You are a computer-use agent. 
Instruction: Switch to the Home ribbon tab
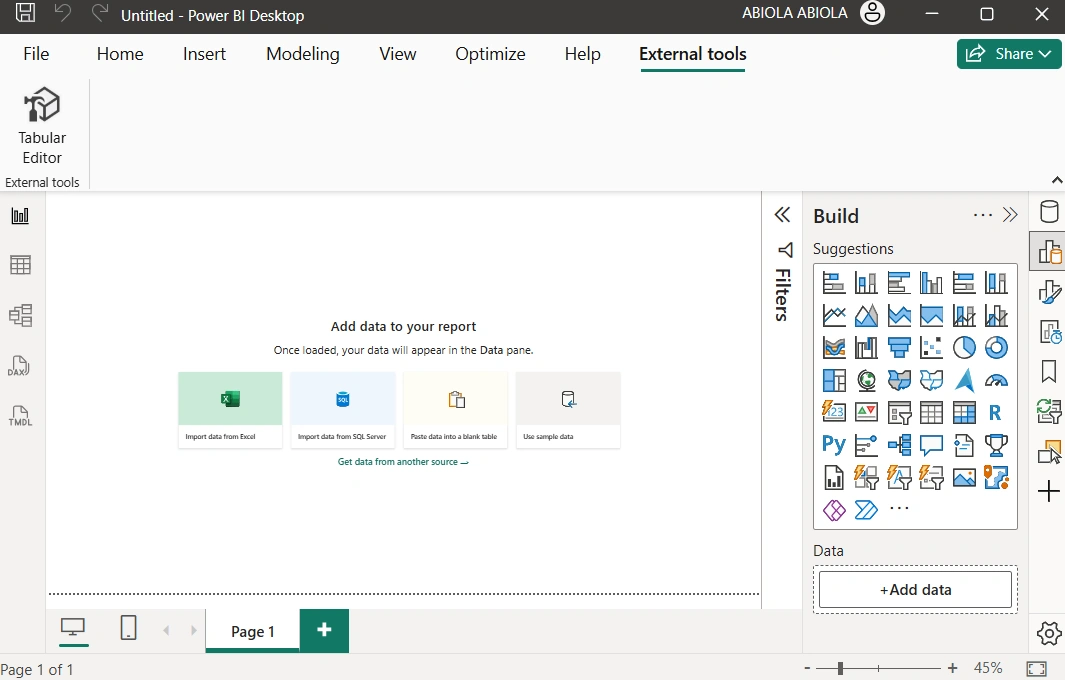[x=120, y=54]
